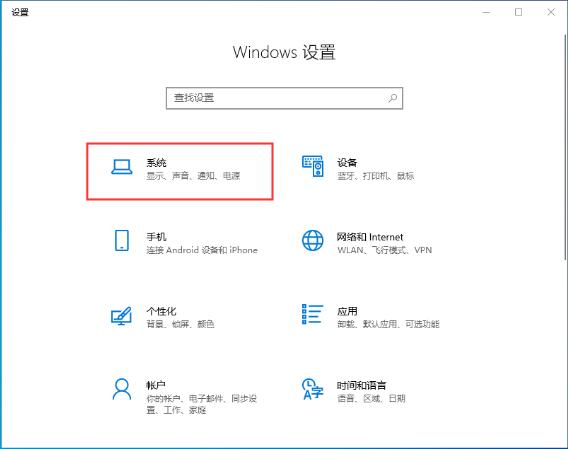Image resolution: width=568 pixels, height=449 pixels.
Task: Open the 个性化 paintbrush icon
Action: click(121, 316)
